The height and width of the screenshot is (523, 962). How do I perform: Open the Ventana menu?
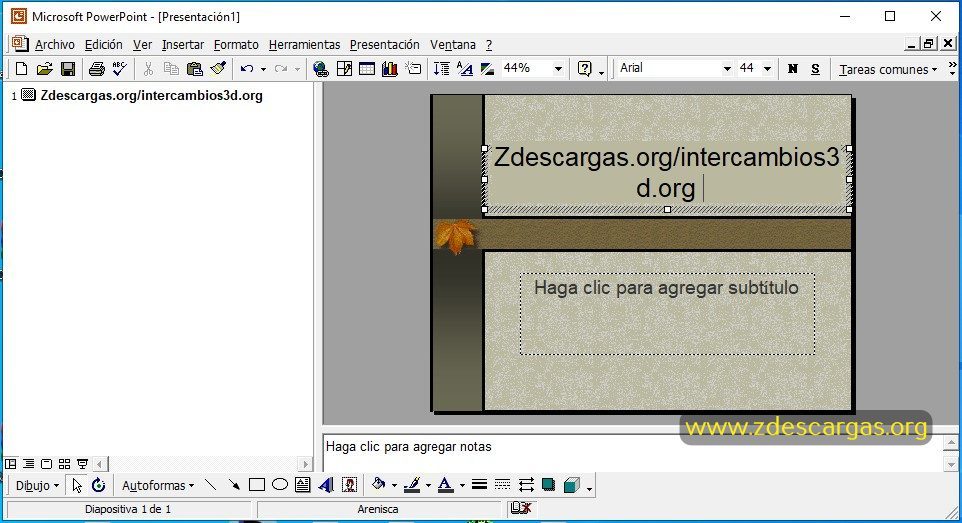[453, 45]
